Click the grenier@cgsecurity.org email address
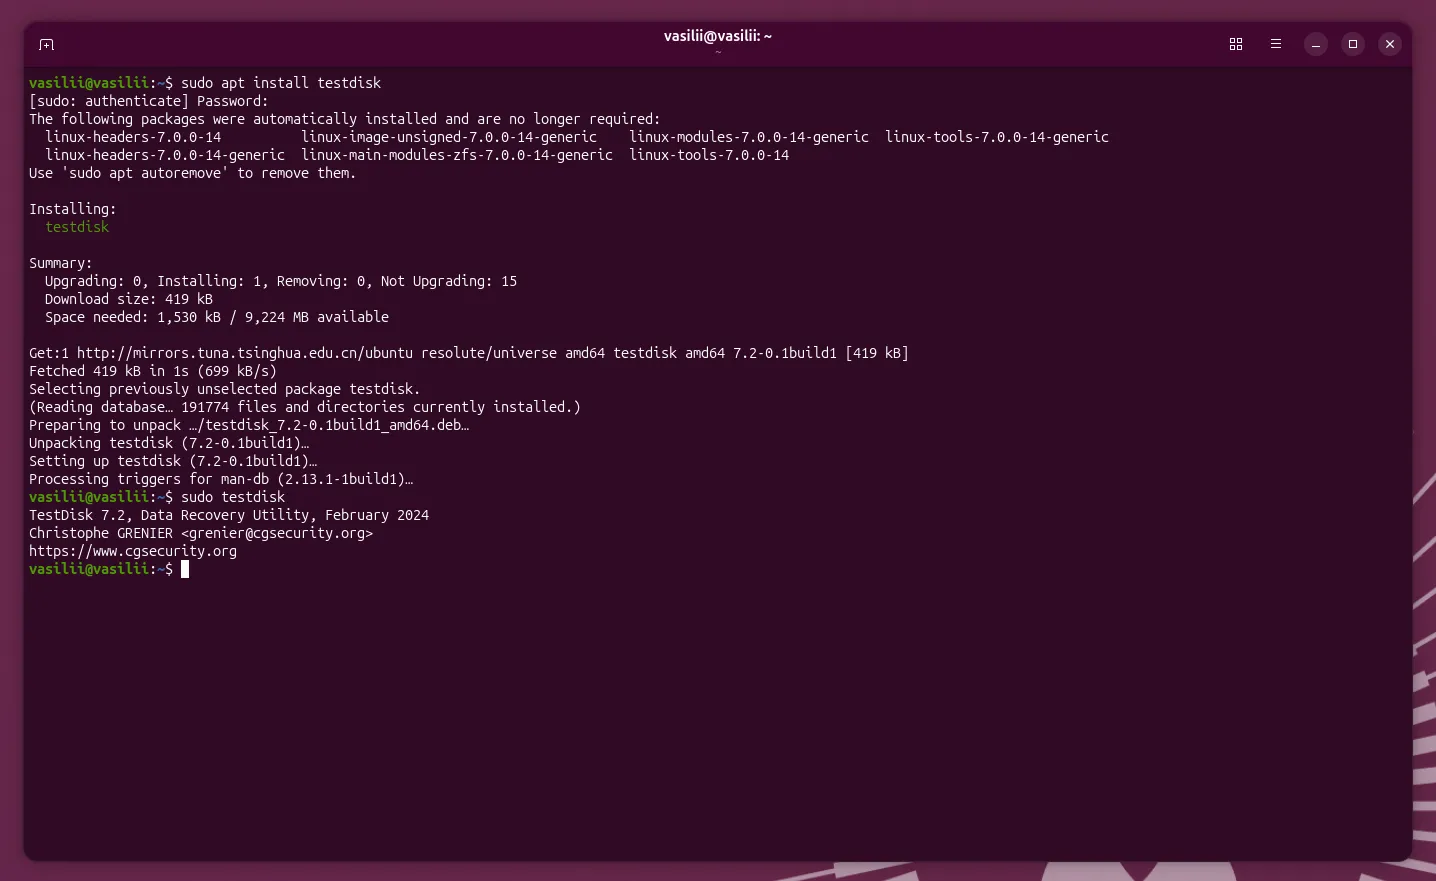 point(277,533)
